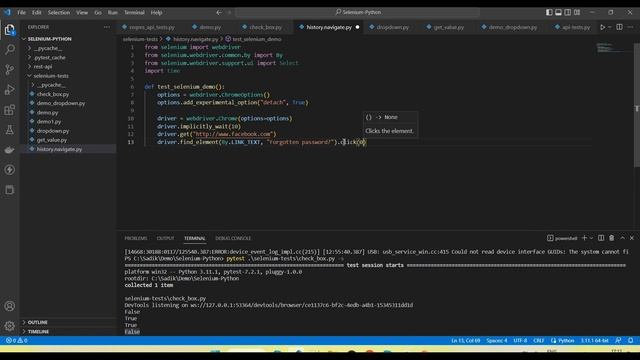The width and height of the screenshot is (640, 360).
Task: Click the Explorer more actions ellipsis
Action: click(x=107, y=27)
